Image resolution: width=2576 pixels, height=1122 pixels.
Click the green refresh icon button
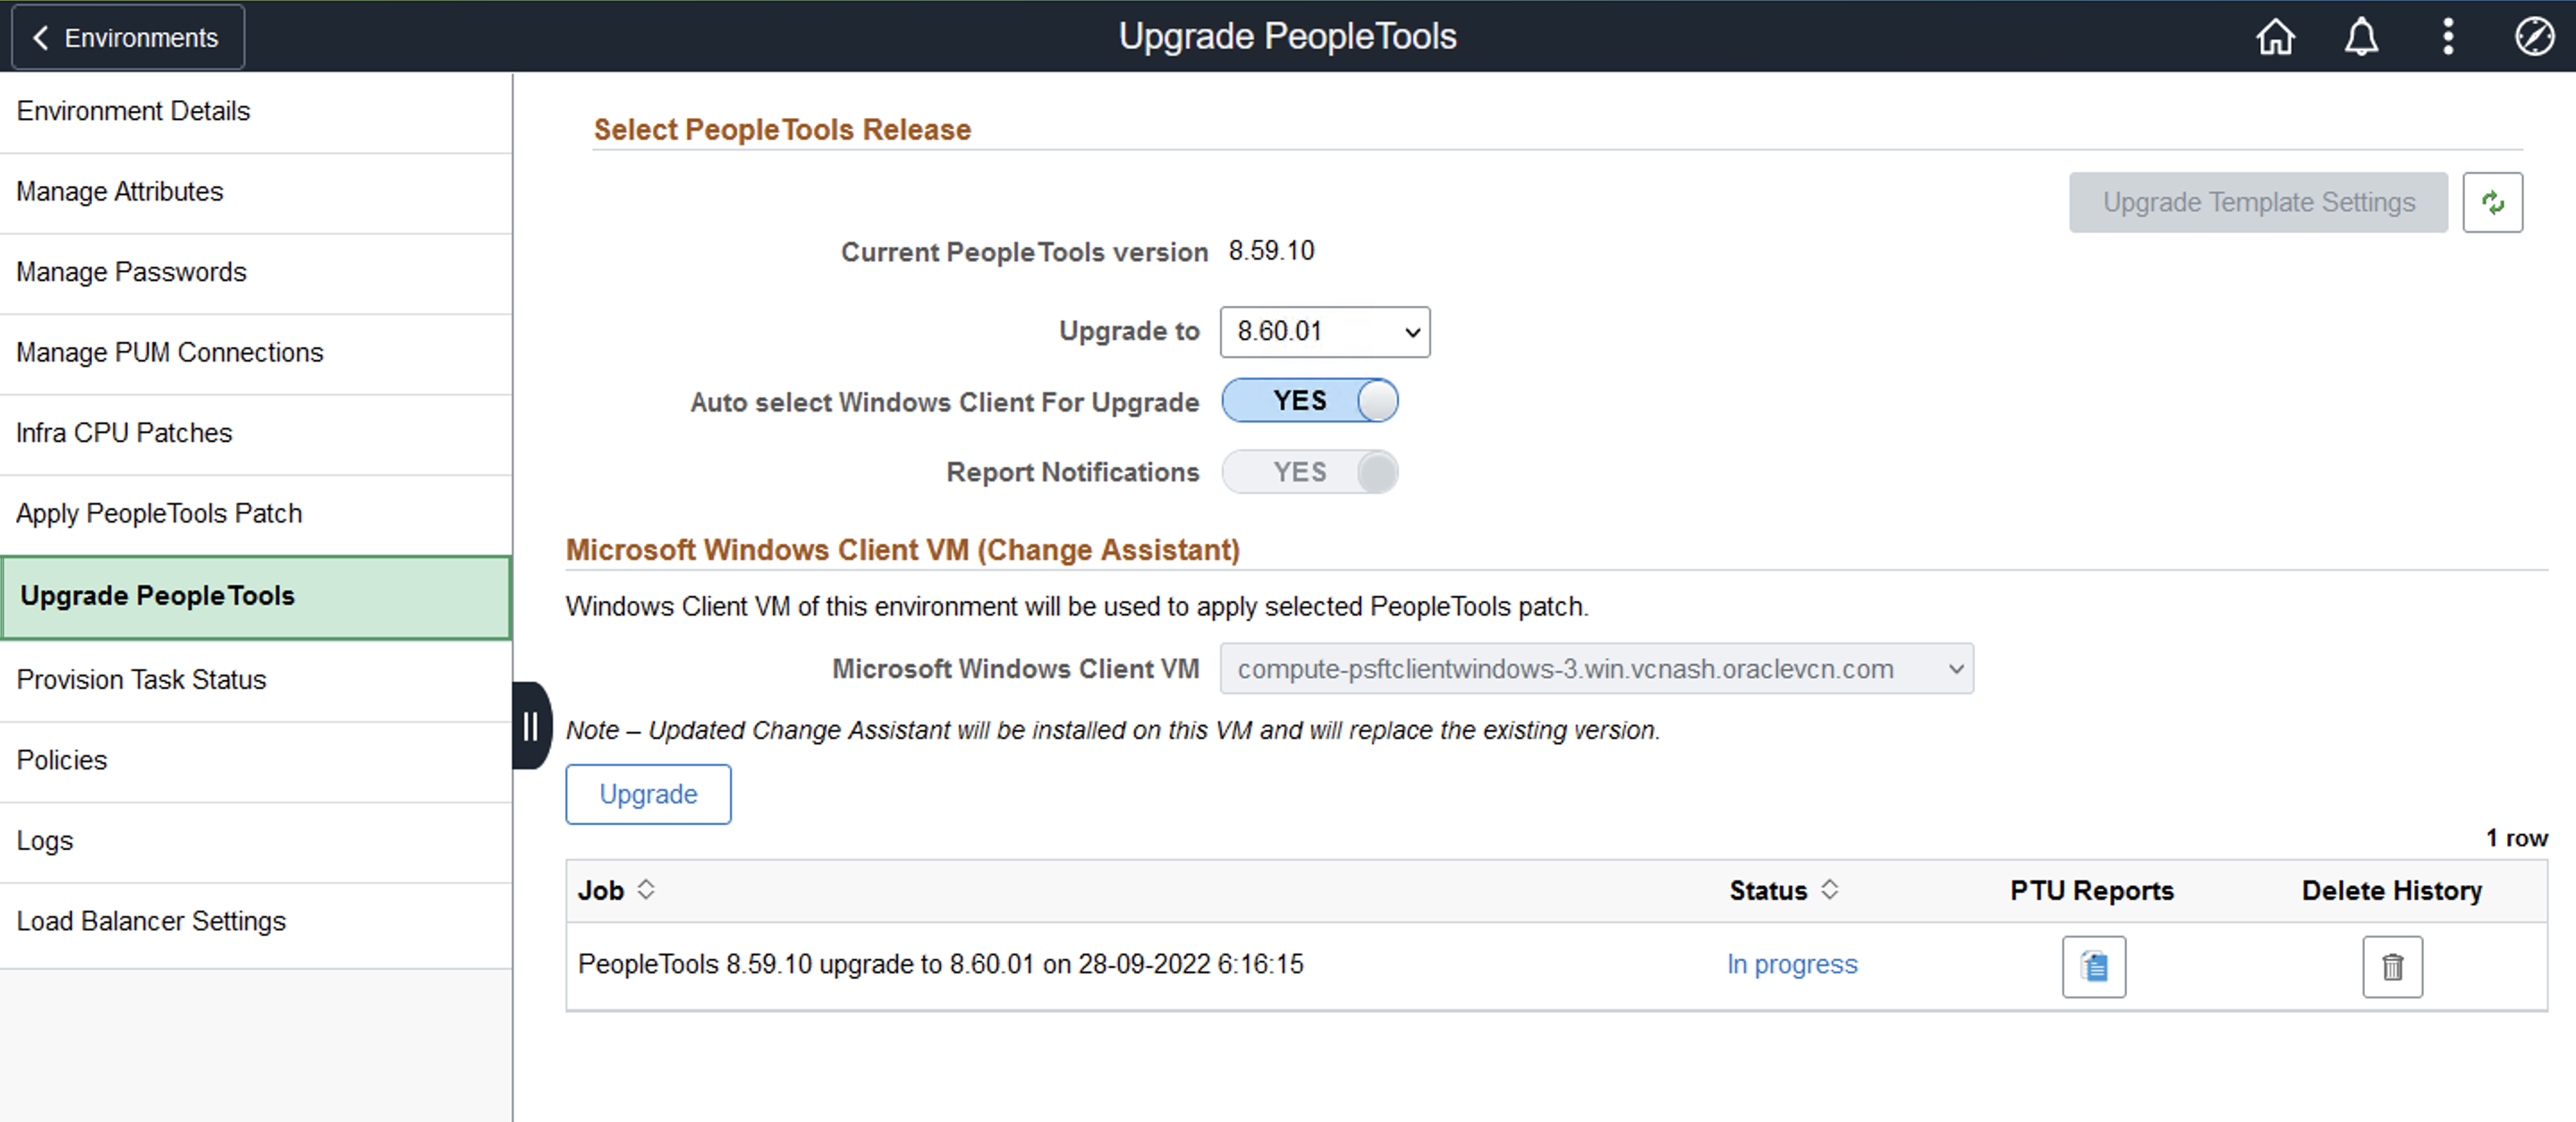[x=2492, y=203]
